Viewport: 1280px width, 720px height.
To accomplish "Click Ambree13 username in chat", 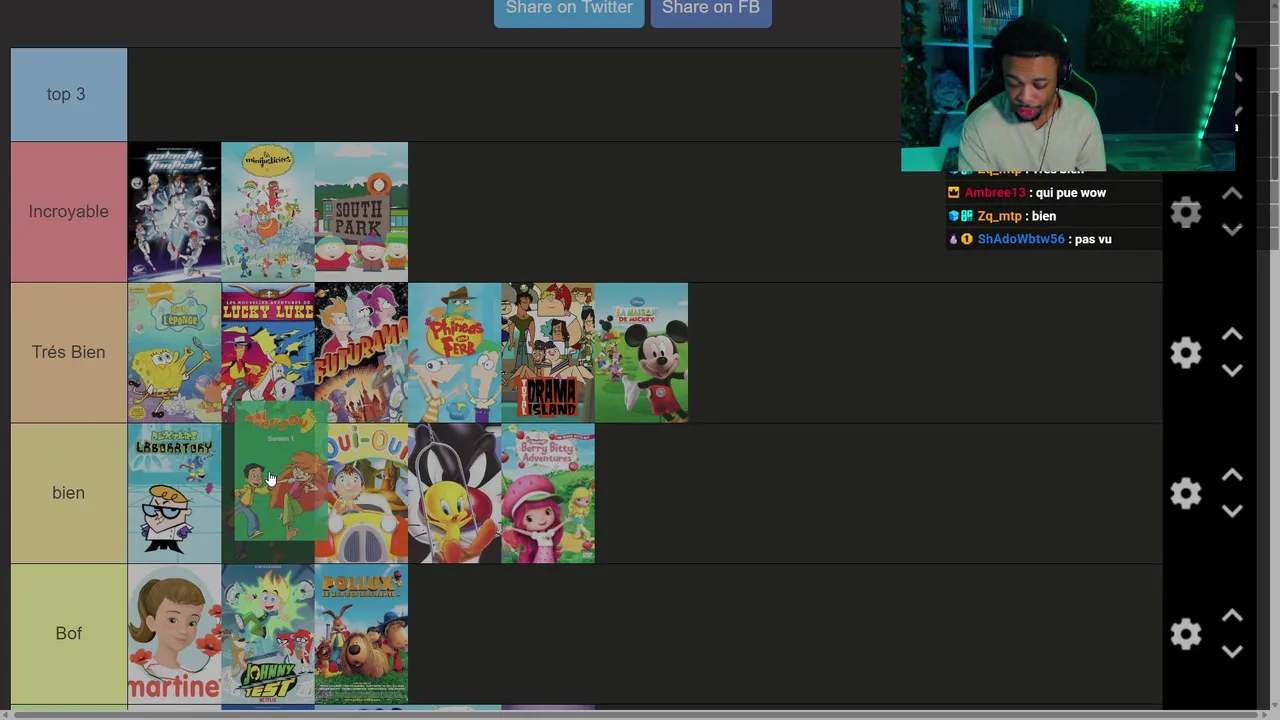I will click(995, 193).
